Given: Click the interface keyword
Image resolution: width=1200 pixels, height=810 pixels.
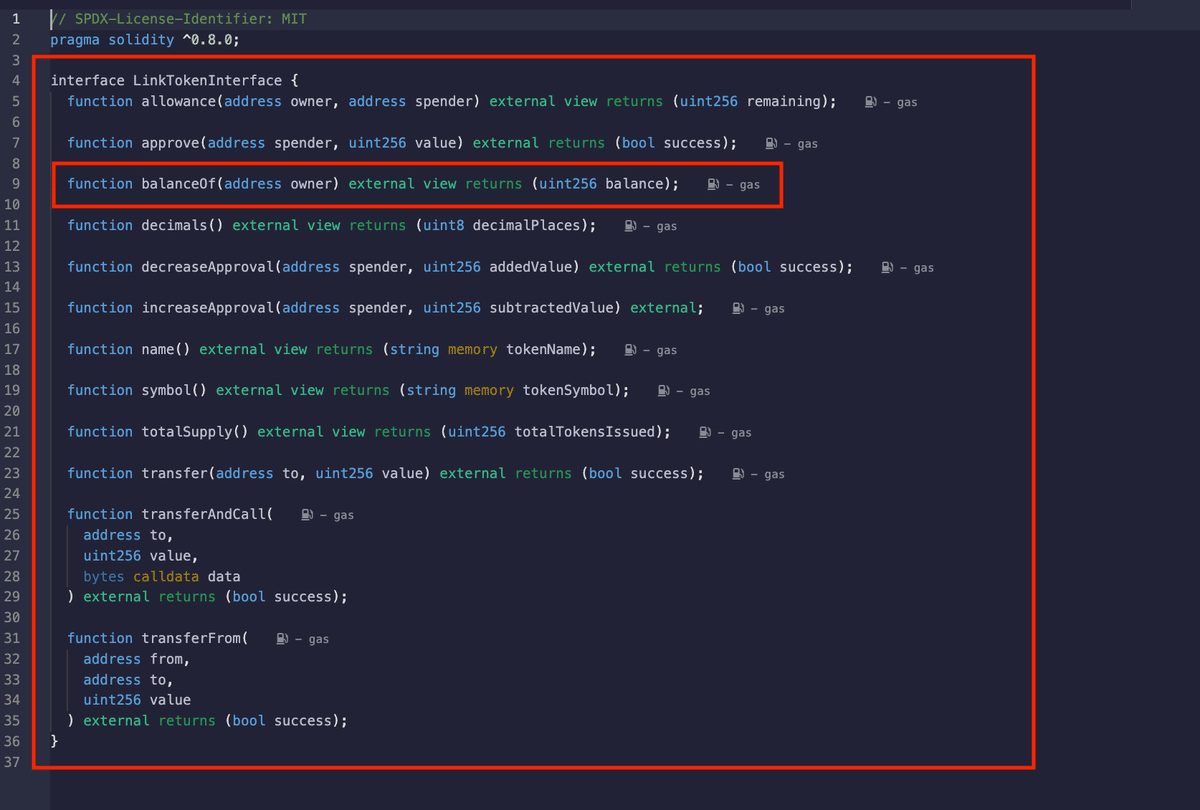Looking at the screenshot, I should pos(88,80).
